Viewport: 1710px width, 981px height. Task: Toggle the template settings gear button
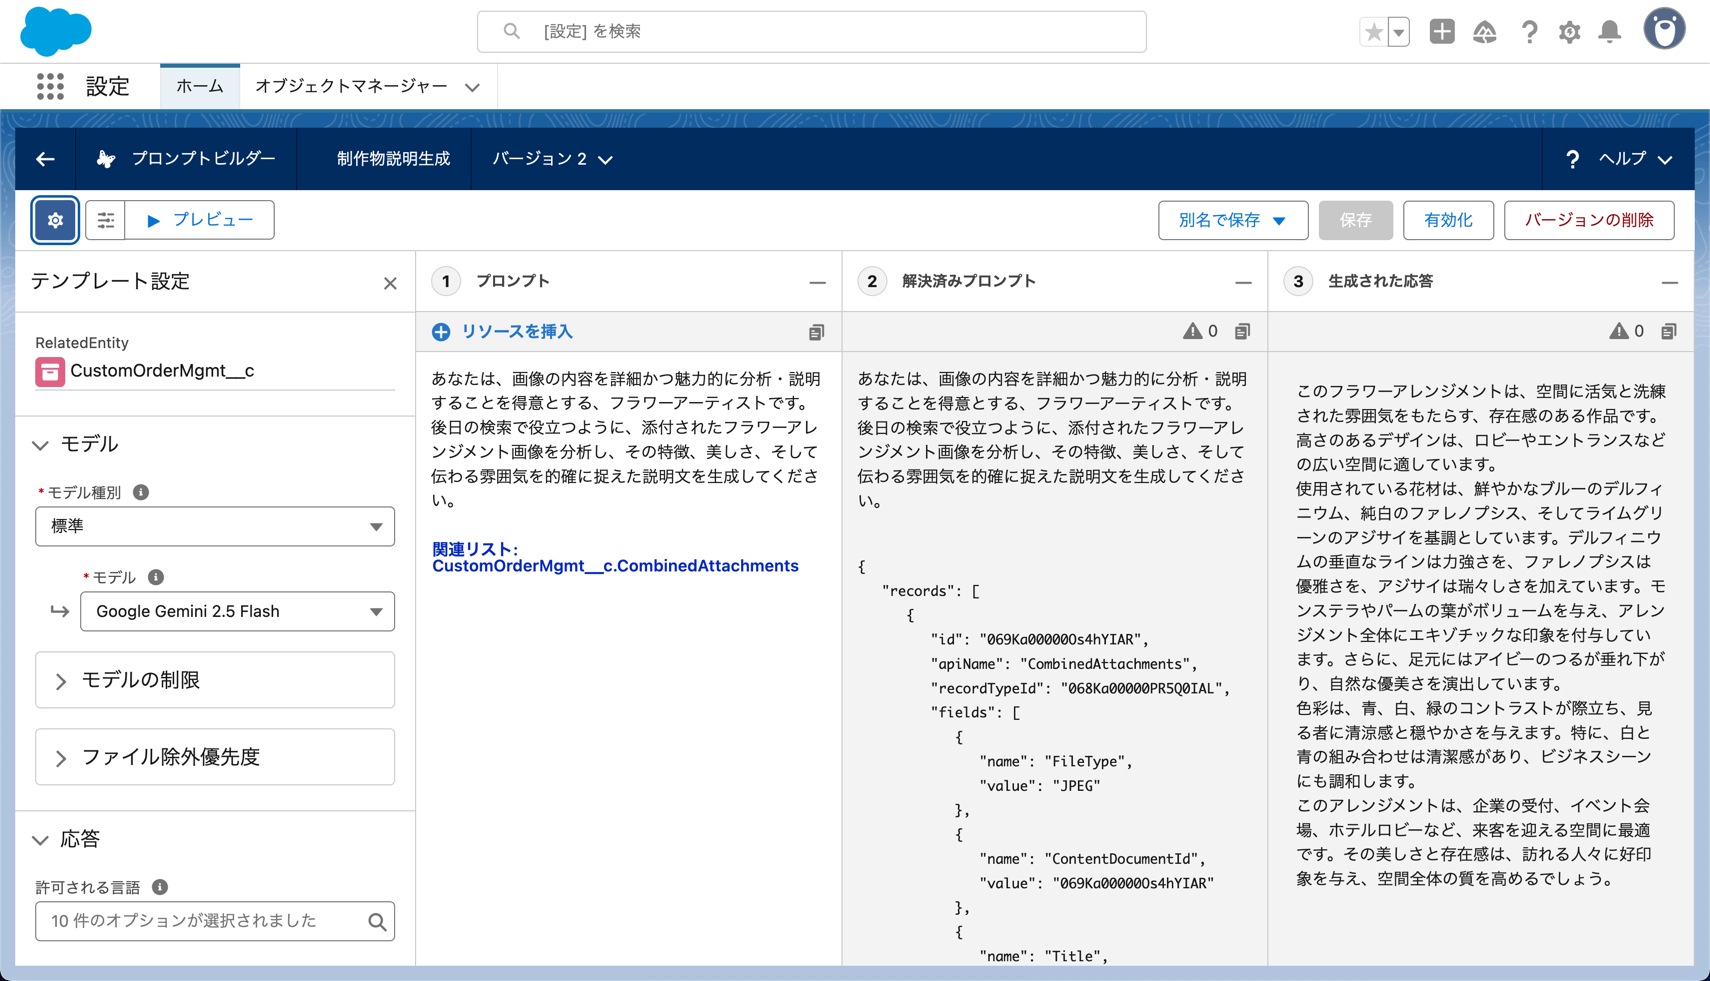(55, 220)
